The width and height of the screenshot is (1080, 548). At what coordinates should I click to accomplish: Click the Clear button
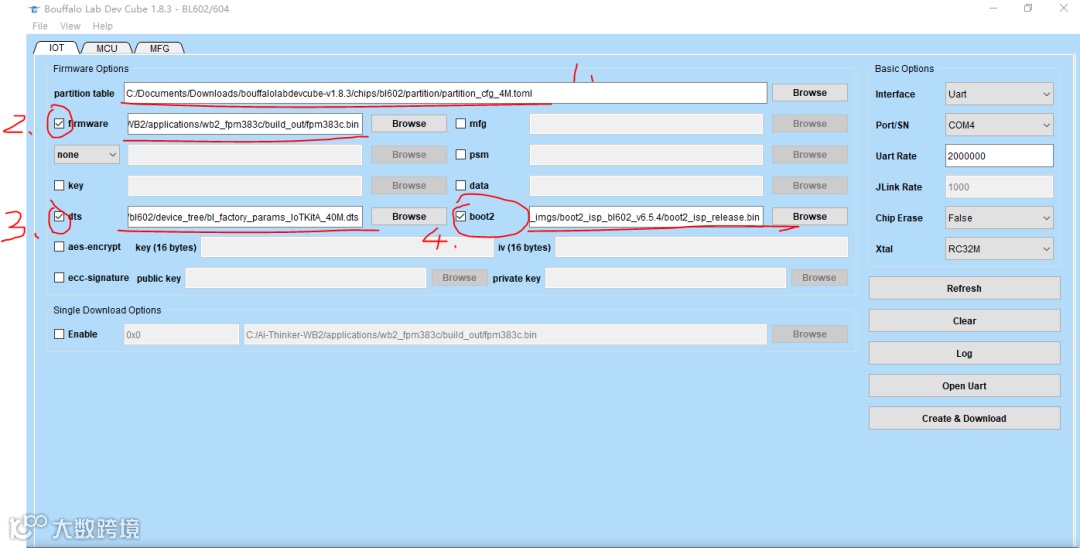[964, 321]
